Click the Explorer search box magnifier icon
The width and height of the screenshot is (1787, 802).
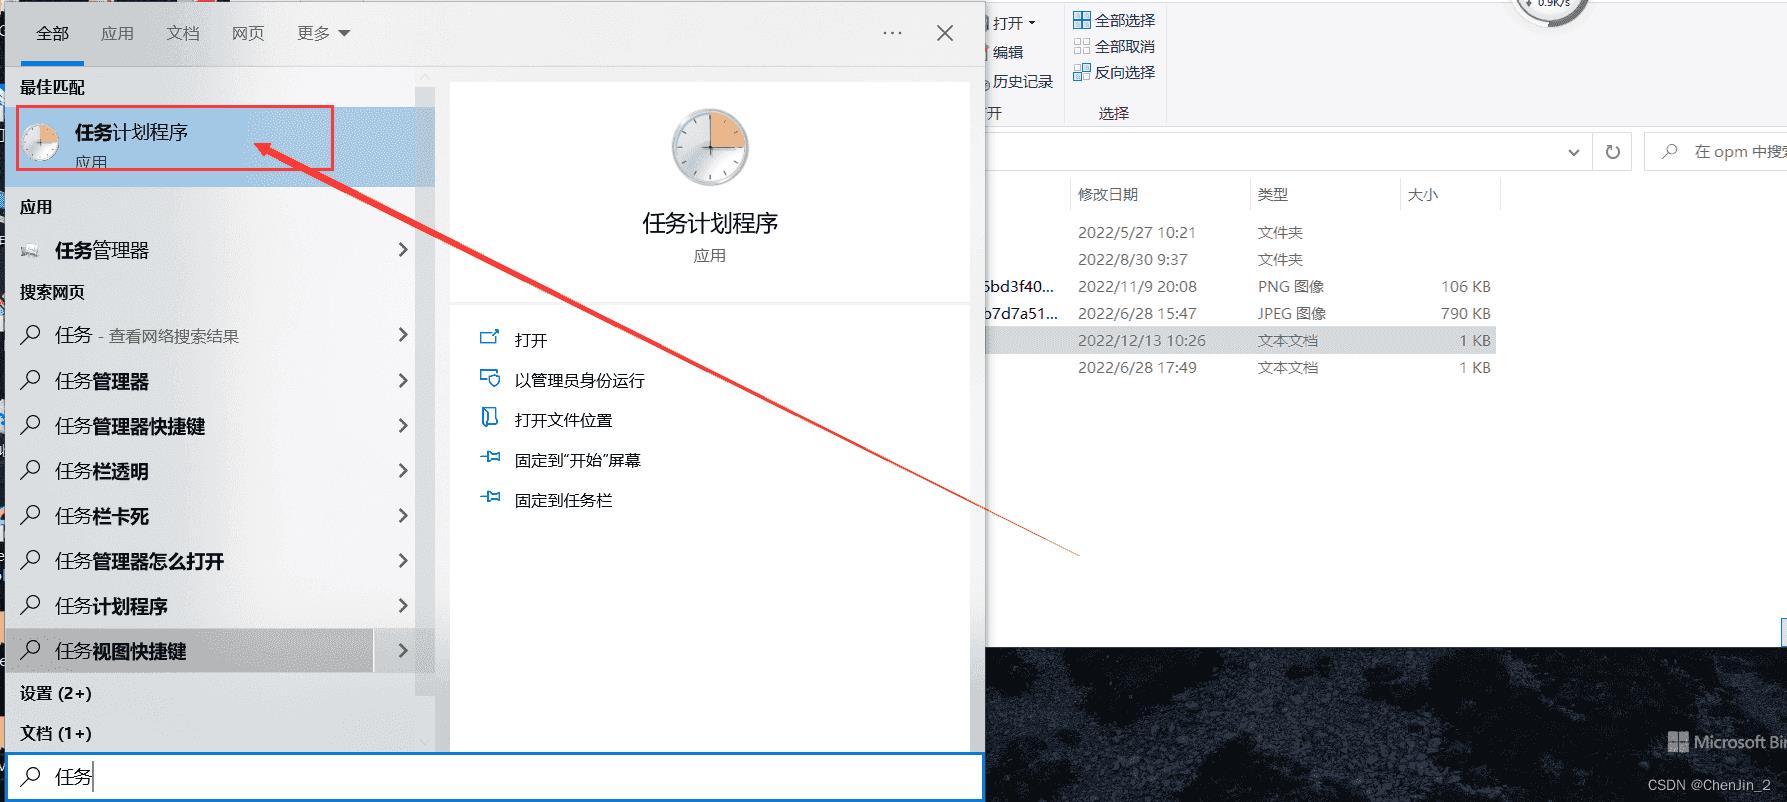pos(1669,152)
